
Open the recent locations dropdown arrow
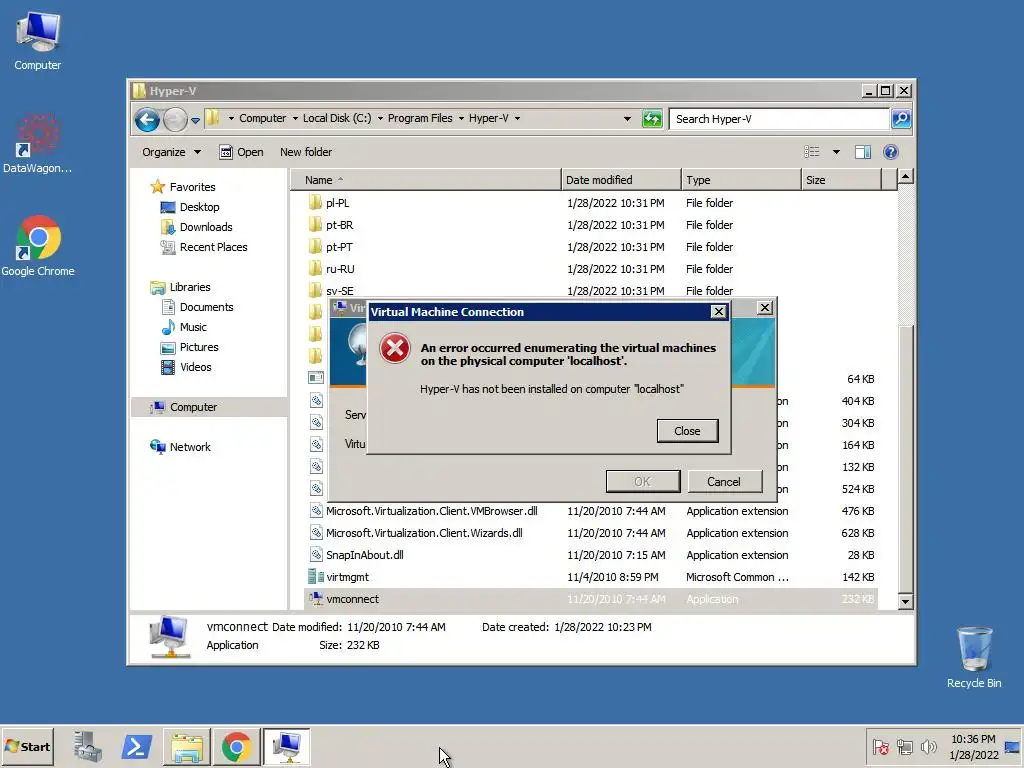(195, 120)
